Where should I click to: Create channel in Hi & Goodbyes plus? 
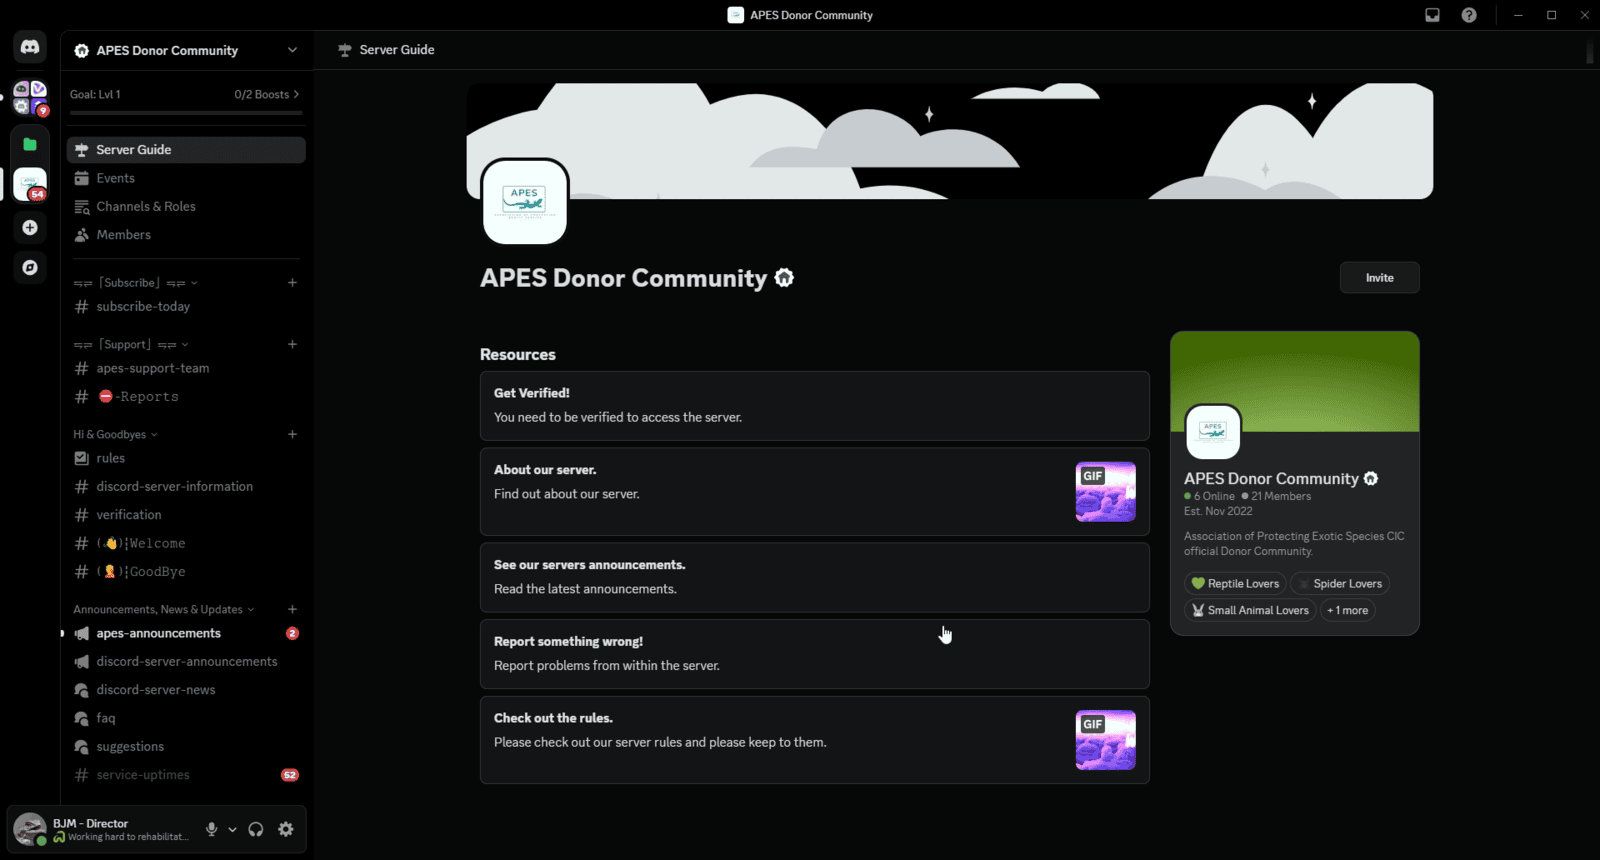[292, 434]
